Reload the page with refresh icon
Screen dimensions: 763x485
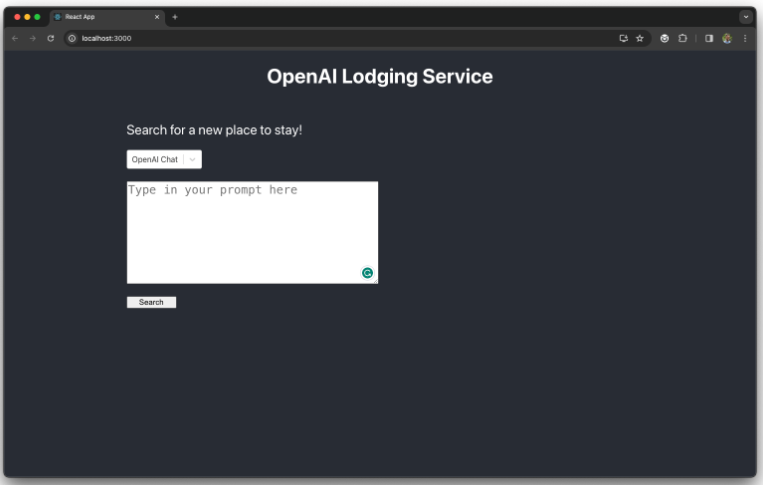(51, 38)
